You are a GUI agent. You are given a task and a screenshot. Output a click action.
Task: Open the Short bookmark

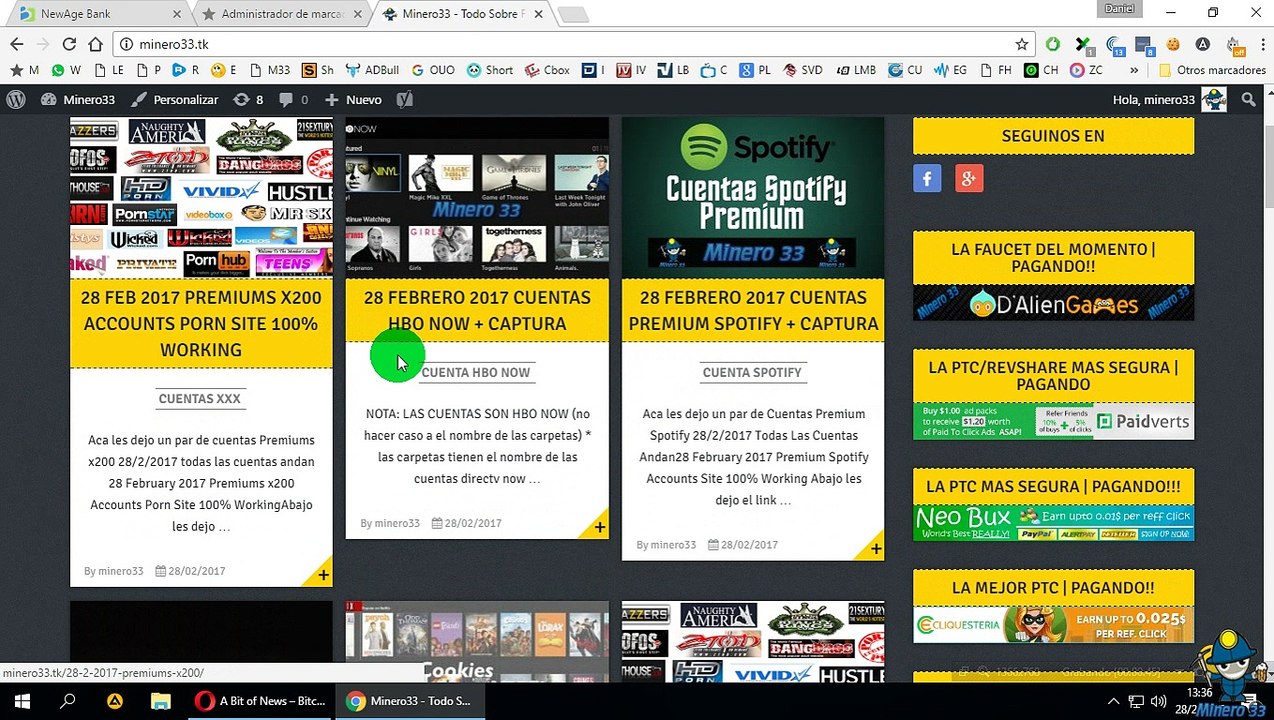point(489,70)
